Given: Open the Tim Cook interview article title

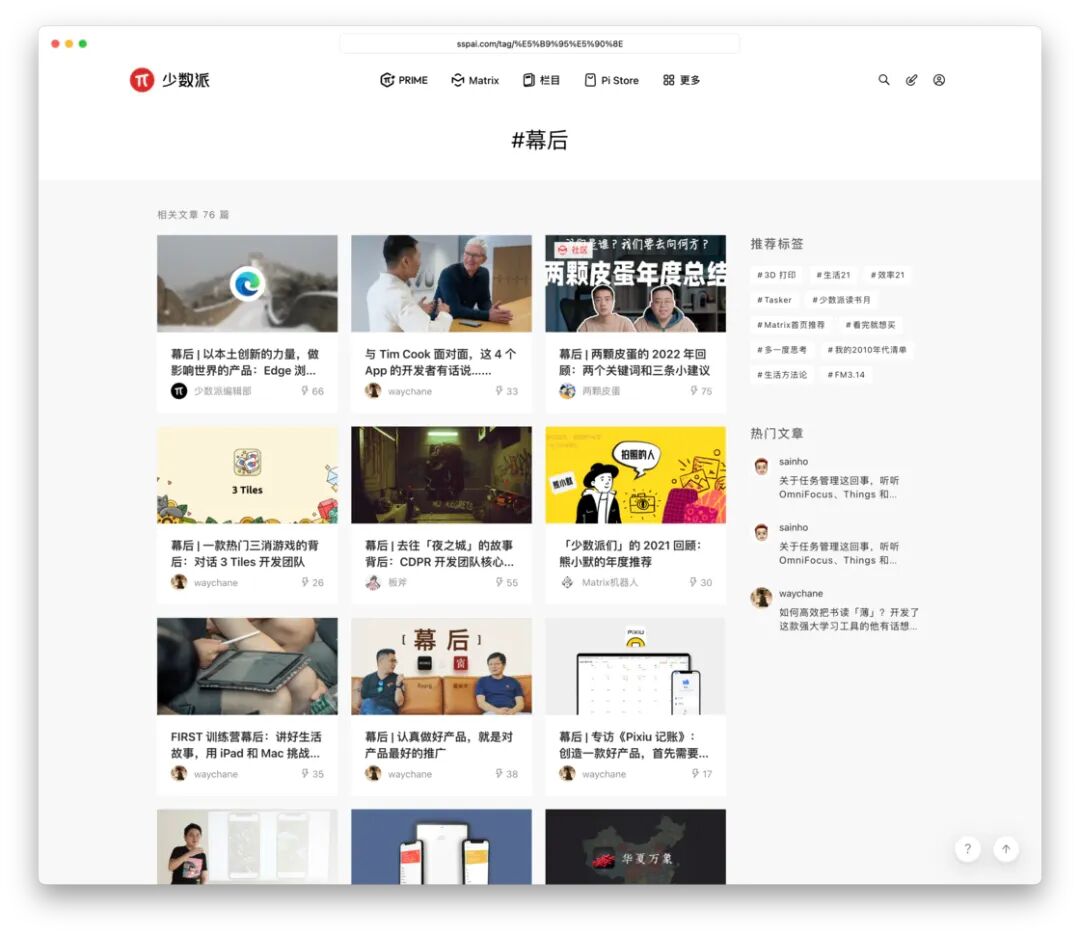Looking at the screenshot, I should [x=441, y=362].
